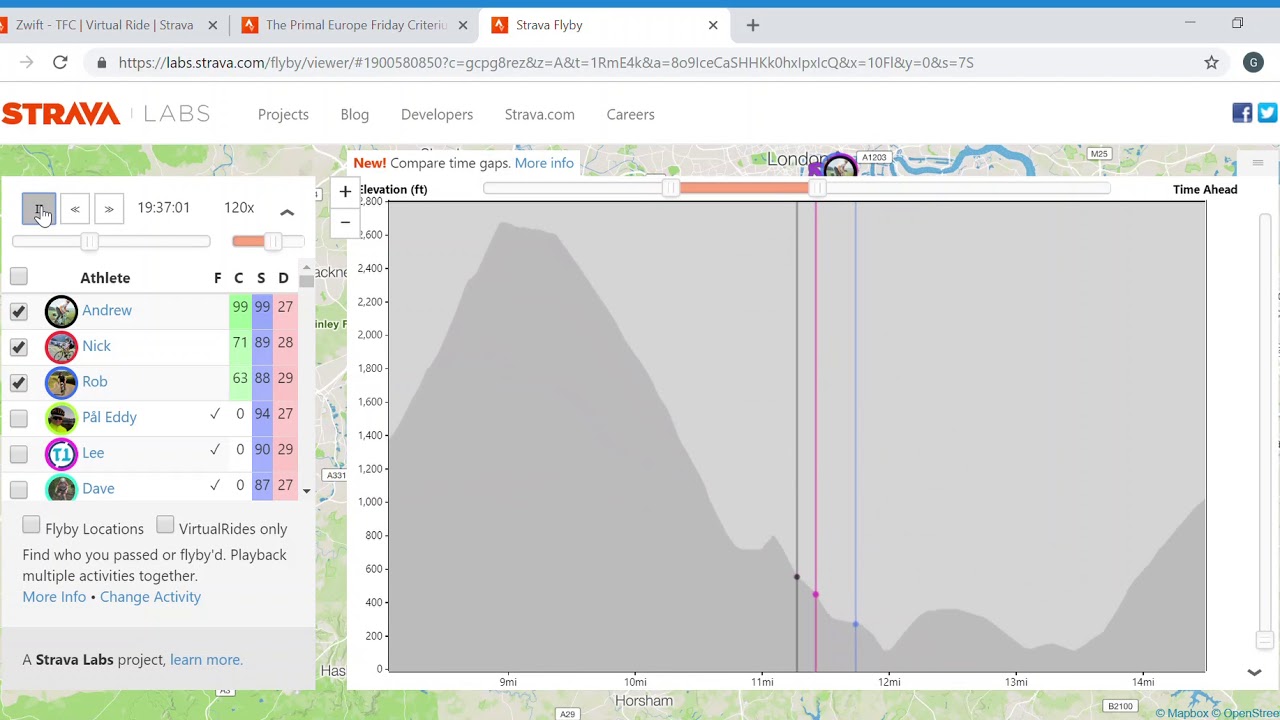1280x720 pixels.
Task: Zoom in on the map
Action: coord(345,190)
